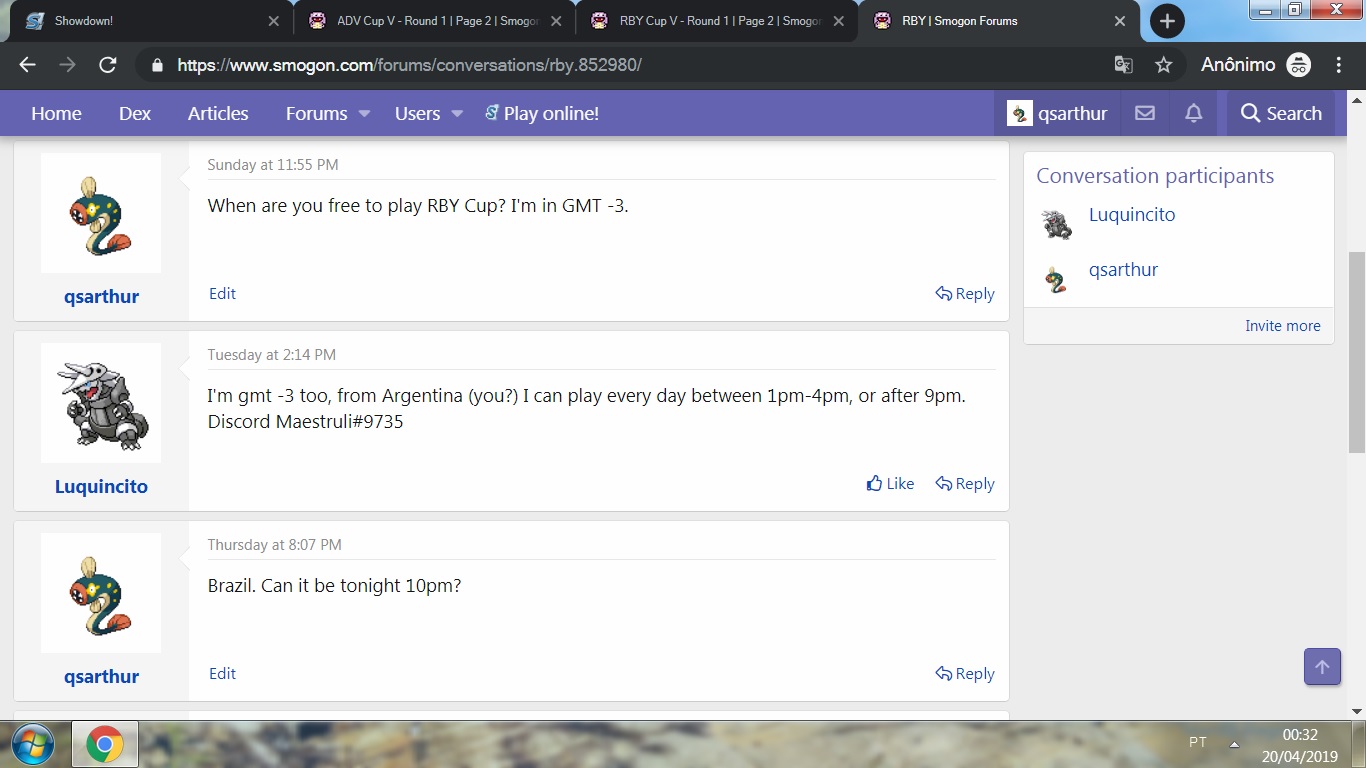Click the translate page icon
The height and width of the screenshot is (768, 1366).
click(x=1123, y=65)
